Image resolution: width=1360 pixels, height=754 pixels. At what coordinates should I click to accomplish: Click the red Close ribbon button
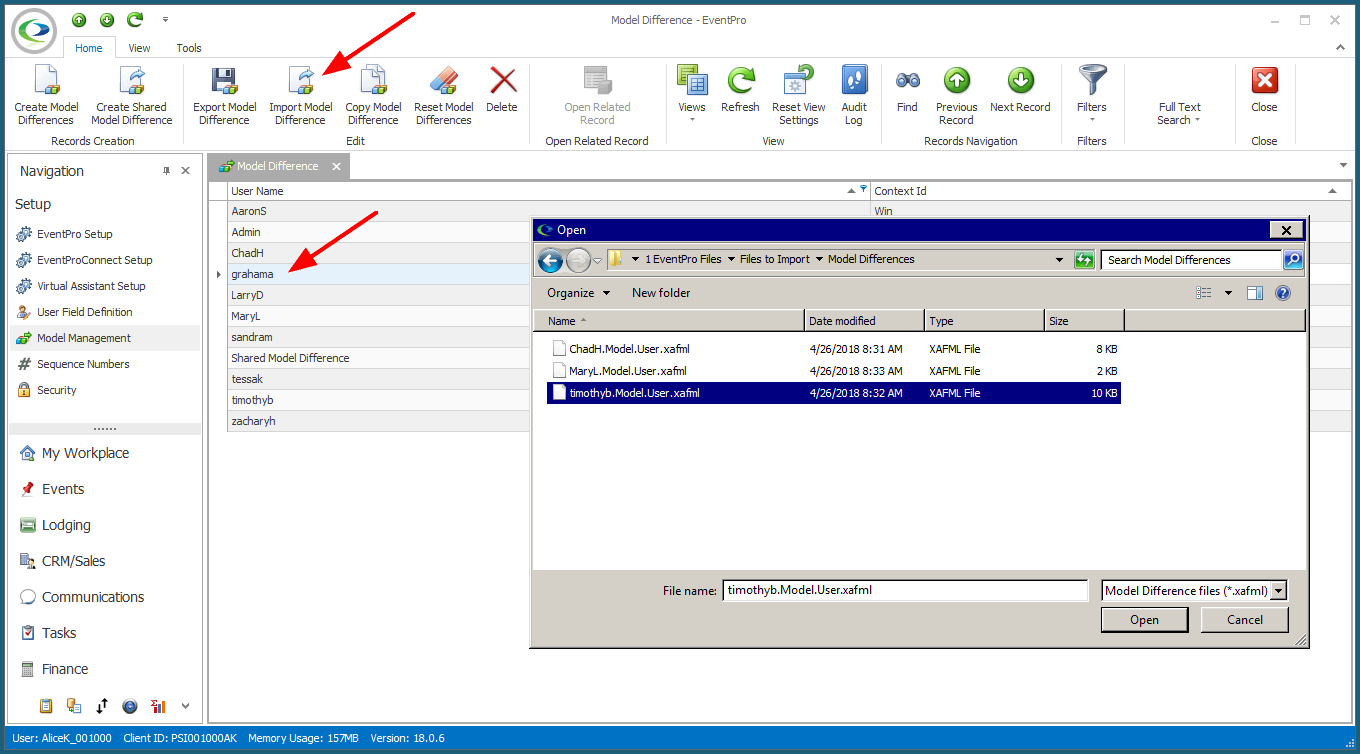tap(1265, 90)
